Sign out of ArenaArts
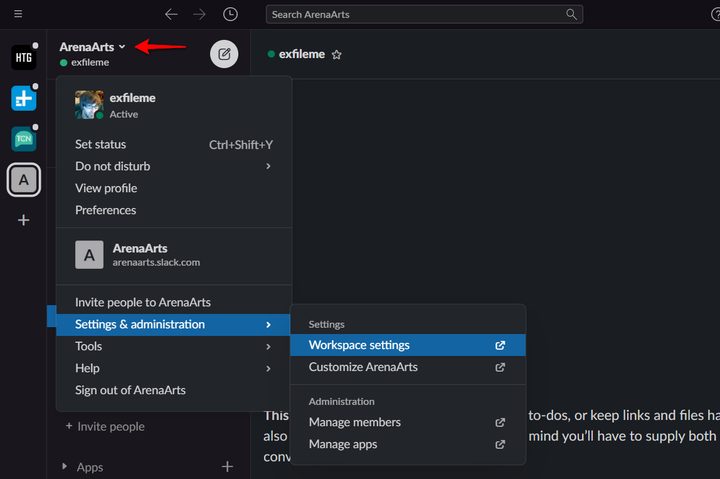 (174, 390)
